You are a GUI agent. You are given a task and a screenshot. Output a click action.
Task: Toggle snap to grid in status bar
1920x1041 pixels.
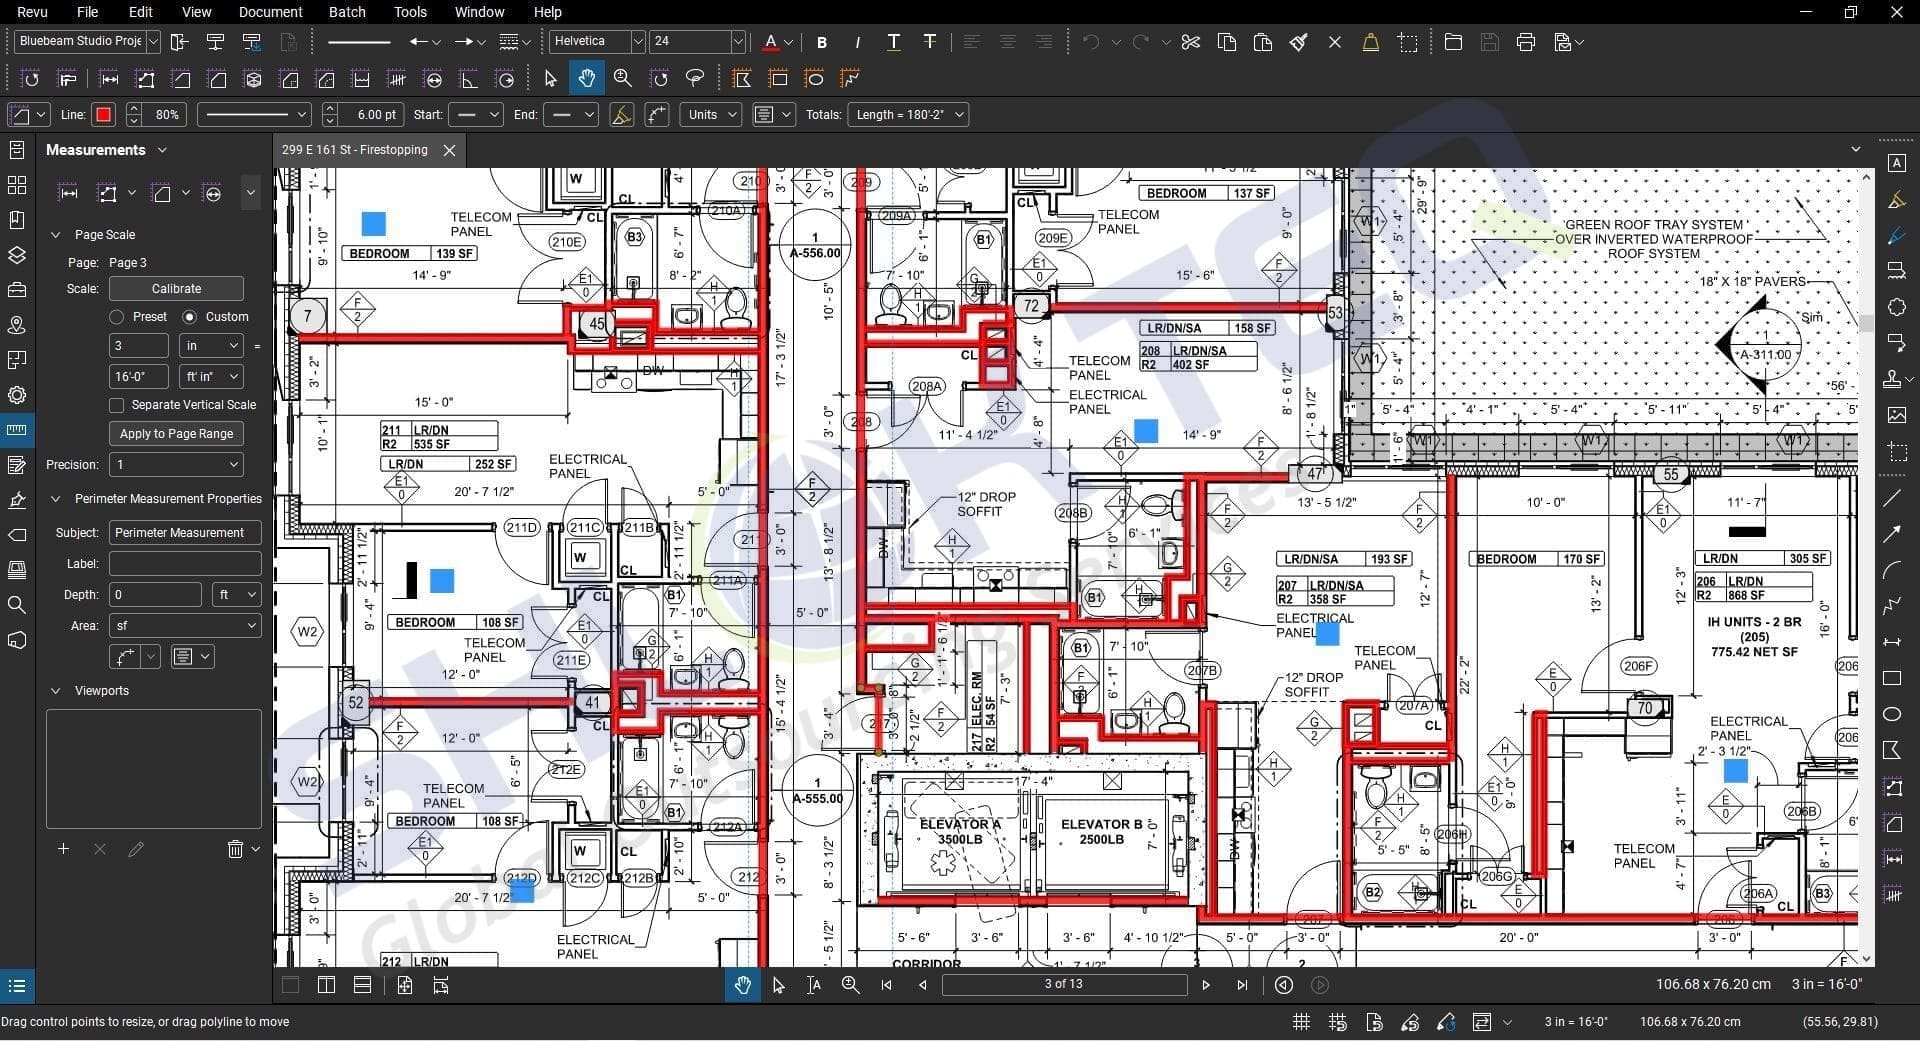click(x=1337, y=1022)
